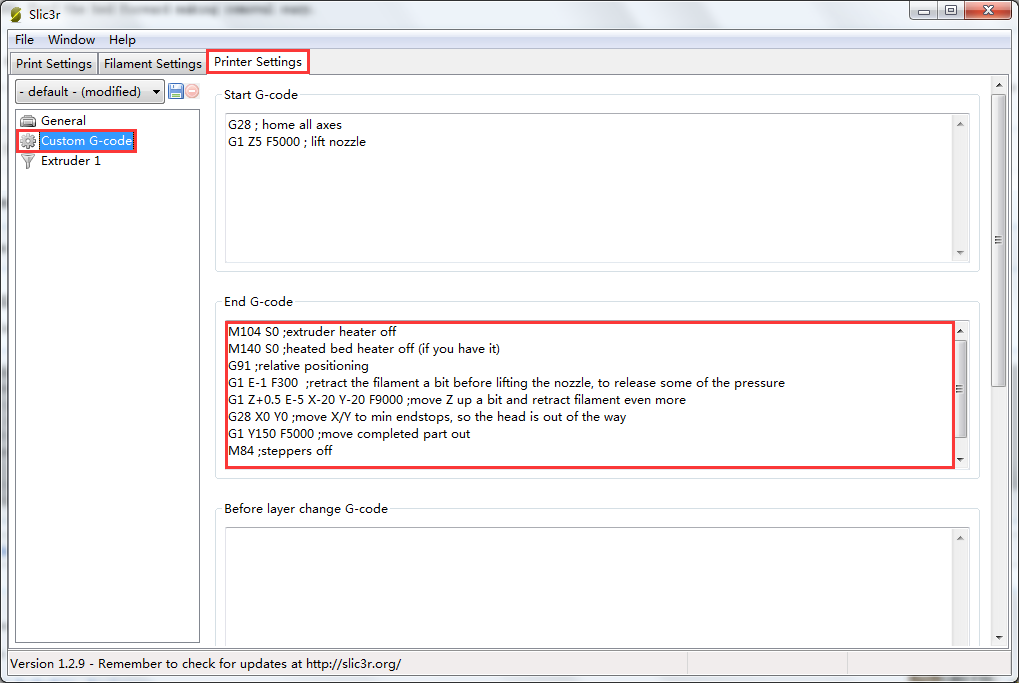Image resolution: width=1019 pixels, height=683 pixels.
Task: Click the save preset floppy disk icon
Action: [175, 91]
